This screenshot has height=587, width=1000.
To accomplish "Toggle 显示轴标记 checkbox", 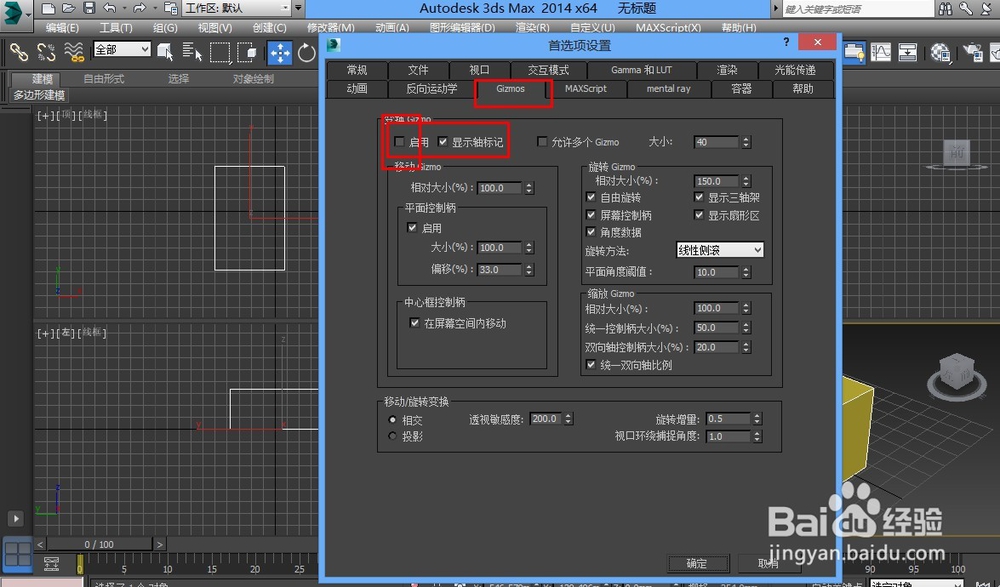I will click(443, 142).
